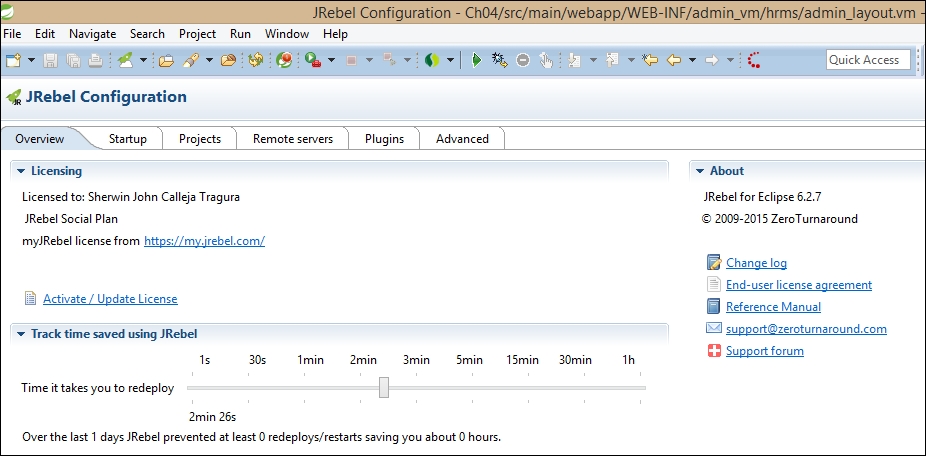The width and height of the screenshot is (926, 456).
Task: Click the green Resume play icon
Action: tap(476, 60)
